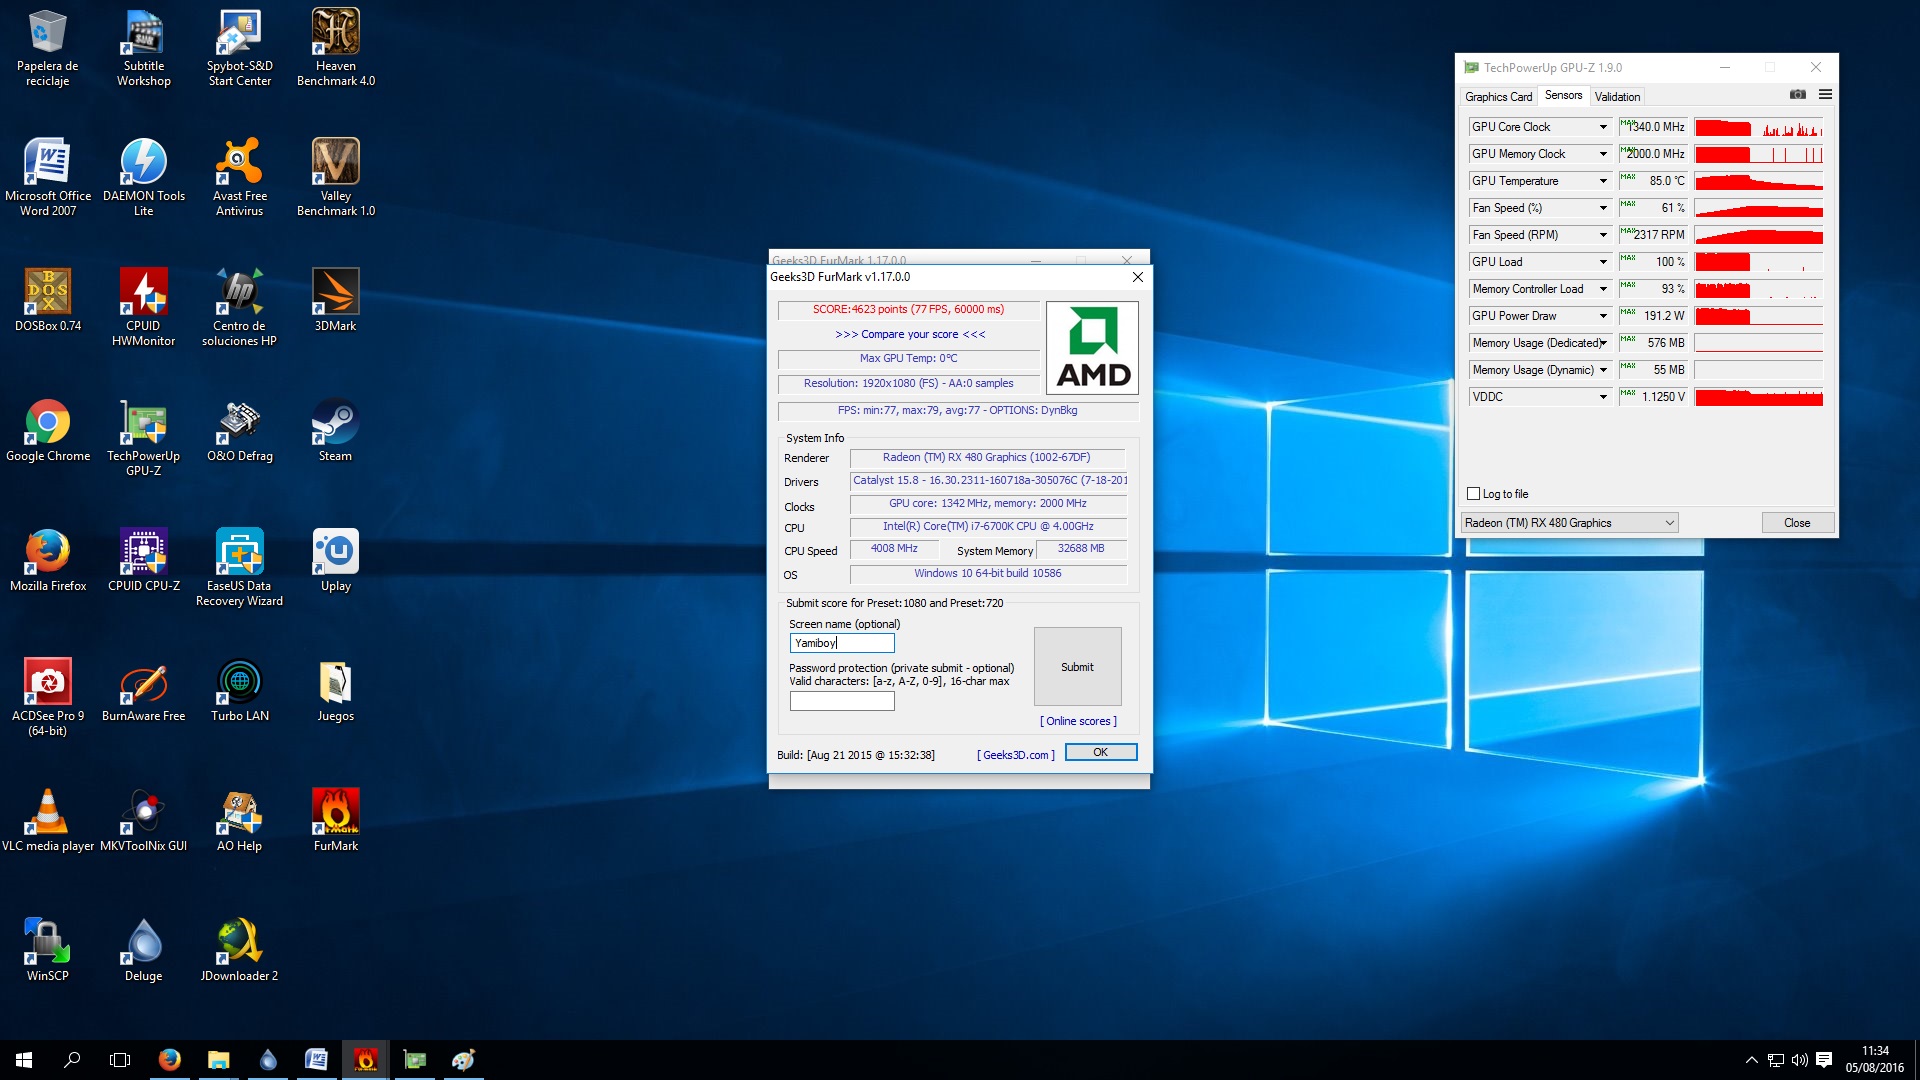Viewport: 1920px width, 1080px height.
Task: Launch Uplay desktop shortcut
Action: click(x=335, y=560)
